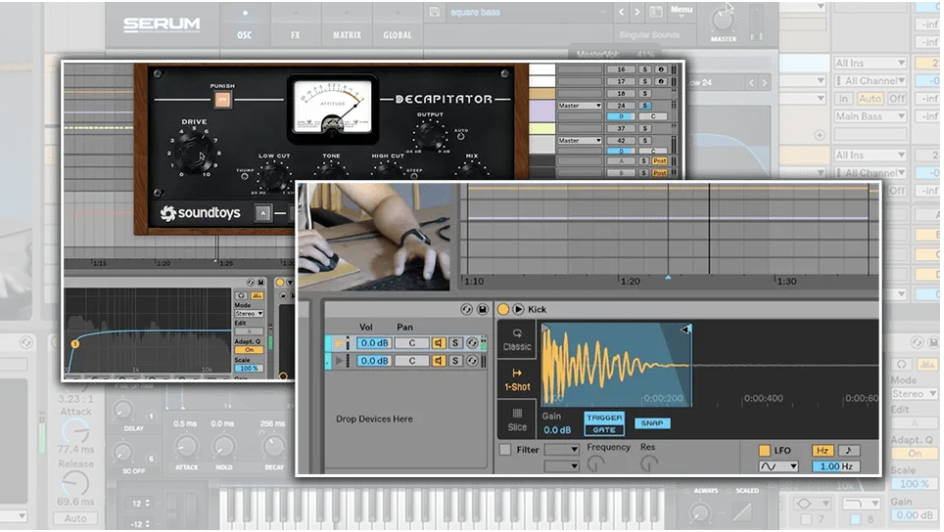
Task: Open Master dropdown on track 24 row
Action: pos(579,105)
